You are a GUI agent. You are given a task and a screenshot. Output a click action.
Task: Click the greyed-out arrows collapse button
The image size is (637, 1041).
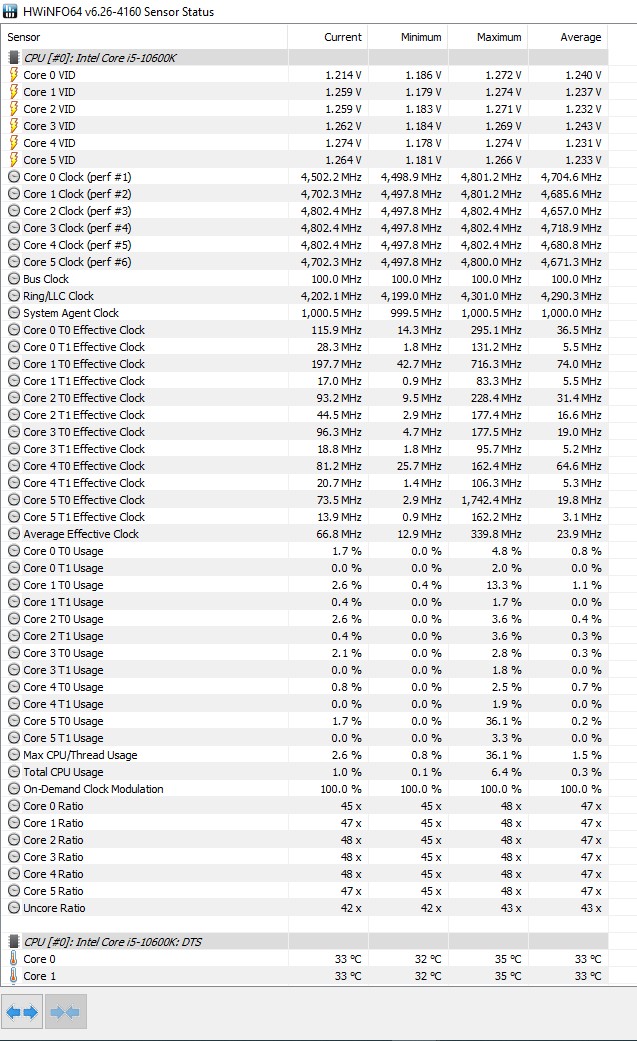tap(64, 1012)
